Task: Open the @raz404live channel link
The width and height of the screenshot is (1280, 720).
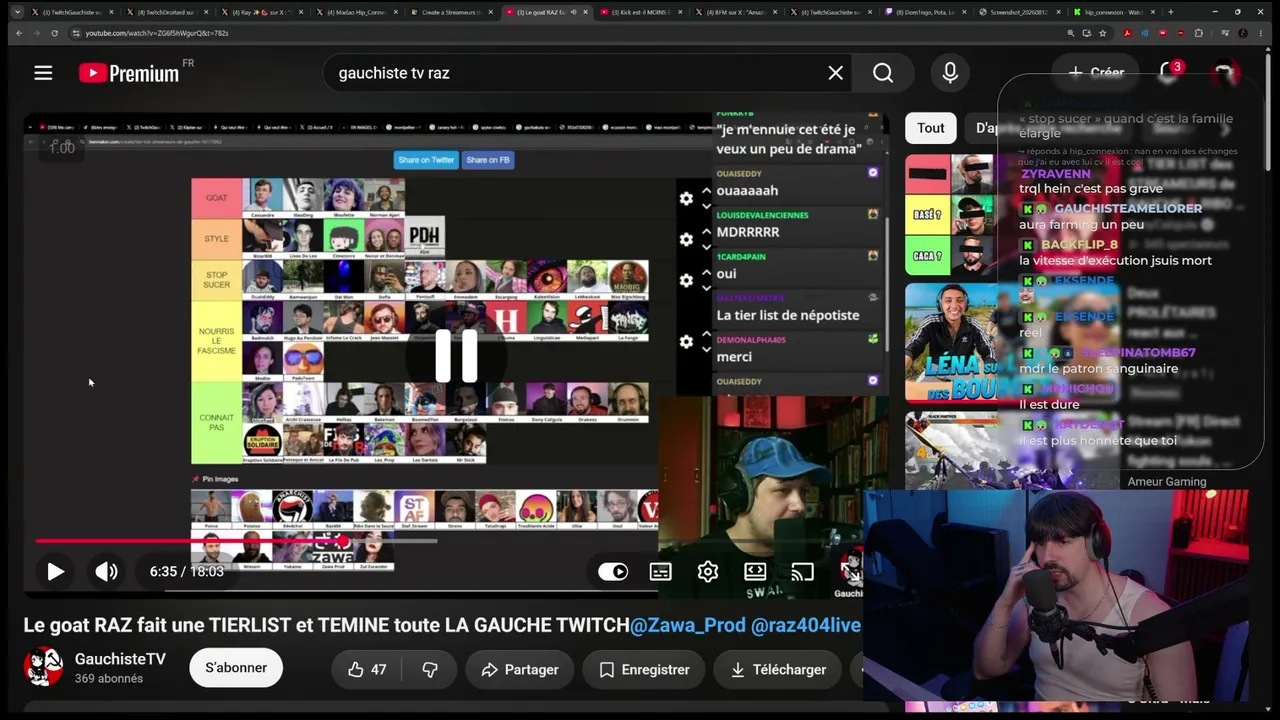Action: click(806, 625)
